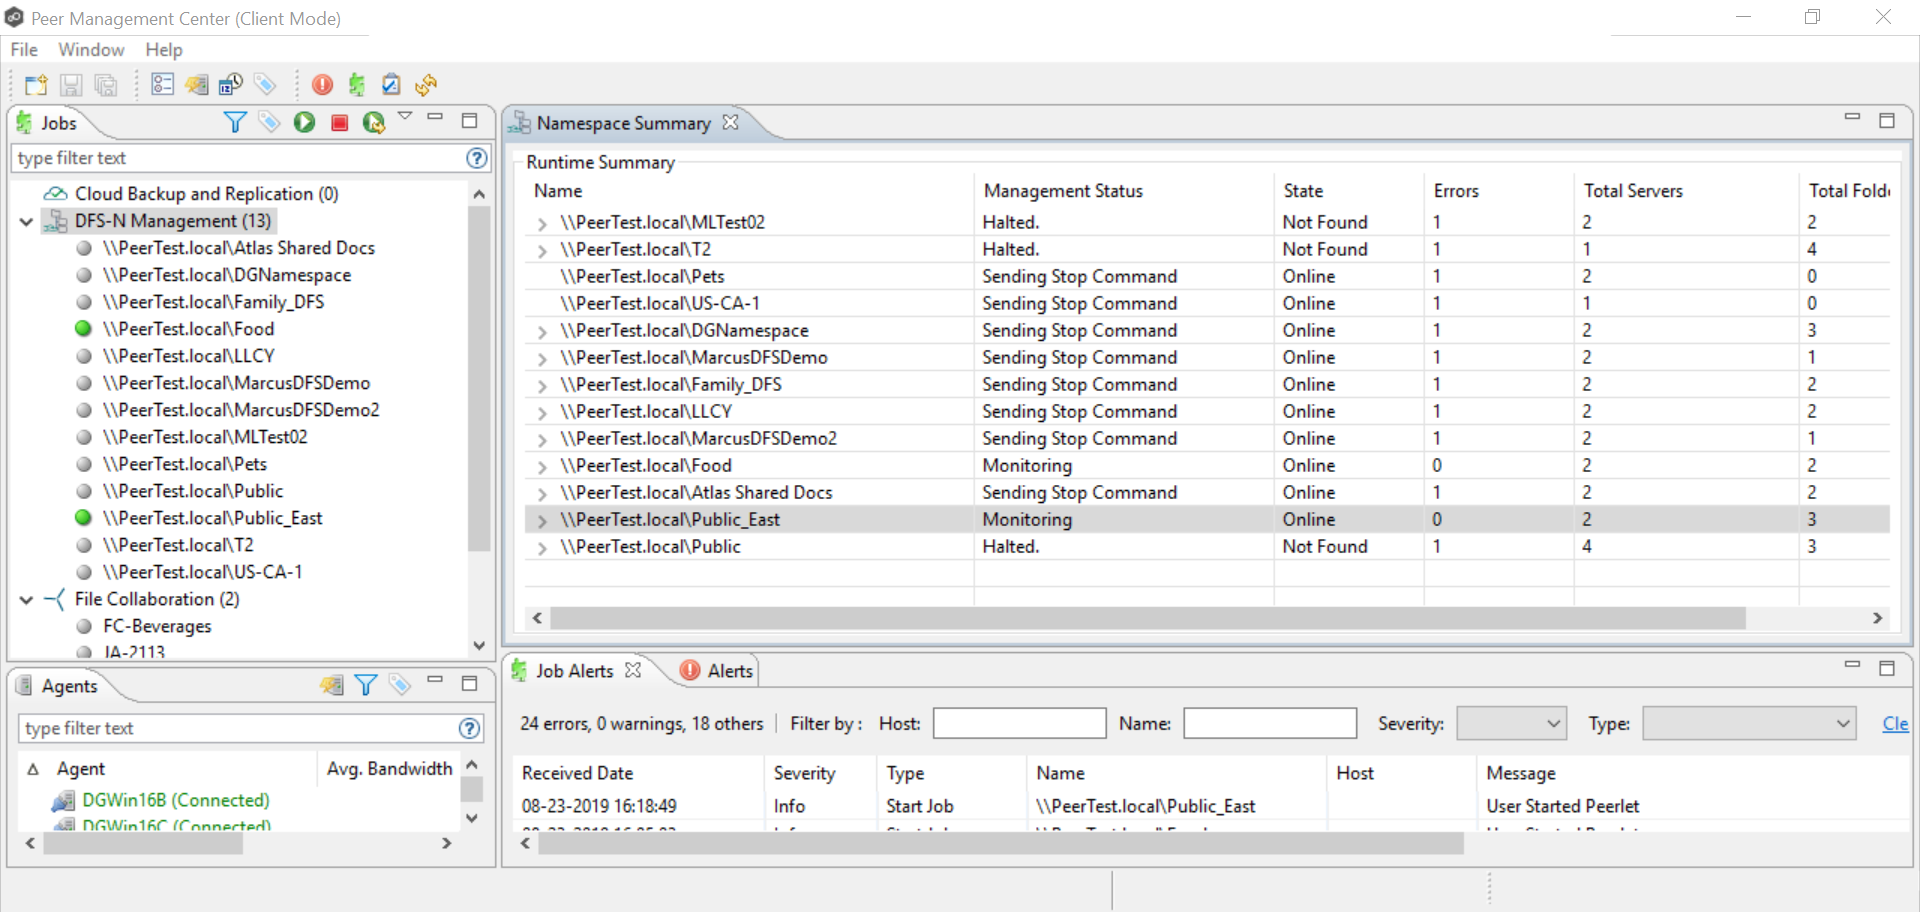Start job with green play icon
Screen dimensions: 1920x912
click(x=304, y=122)
